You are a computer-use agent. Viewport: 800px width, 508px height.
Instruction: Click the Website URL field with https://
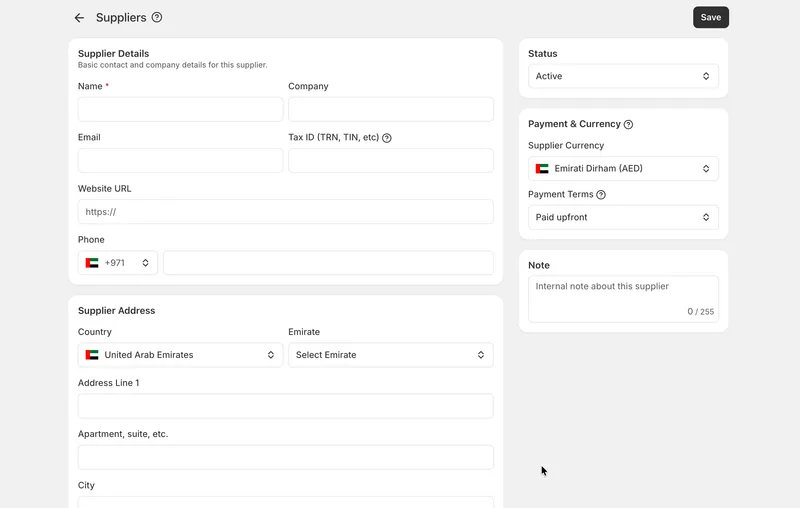(286, 212)
